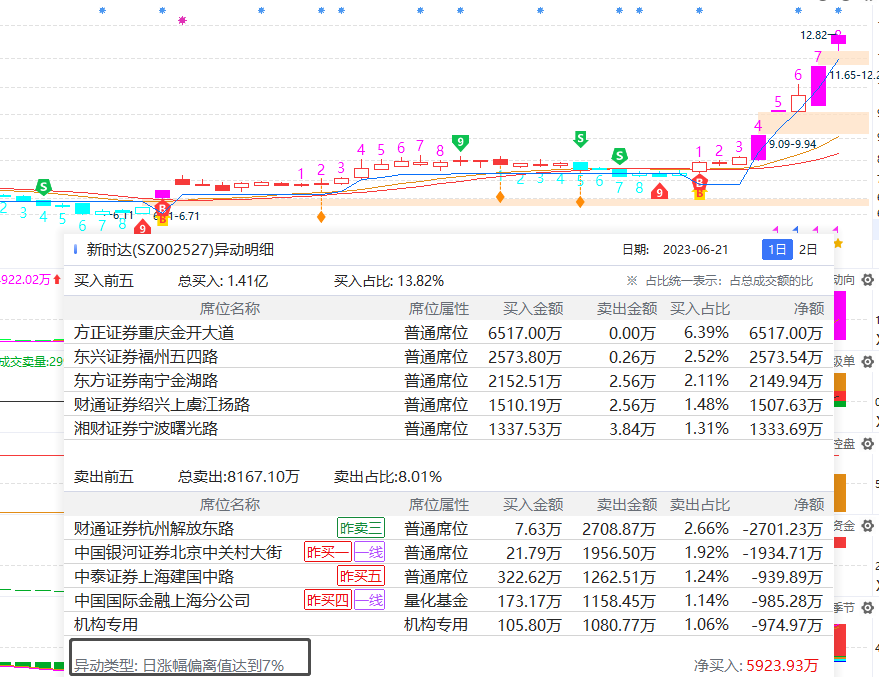The width and height of the screenshot is (879, 677).
Task: Click the 昨卖三 tag on 财通证券杭州解放东路
Action: (360, 528)
